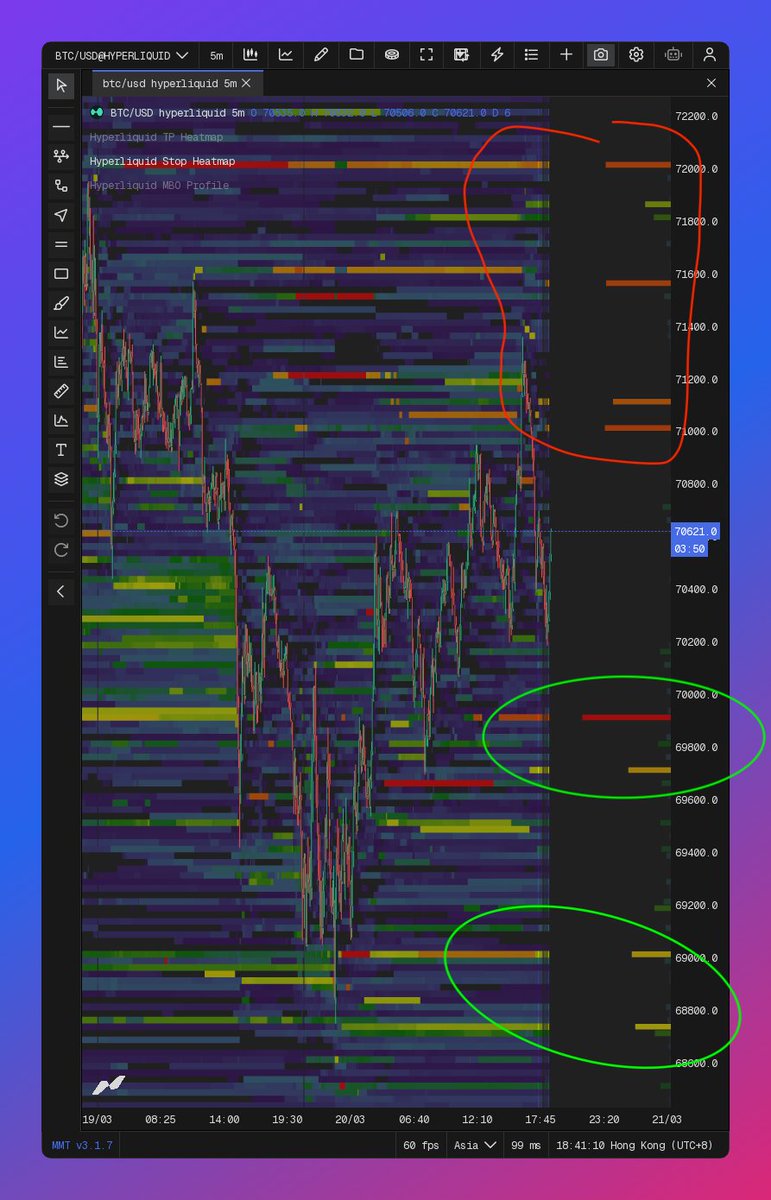This screenshot has width=771, height=1200.
Task: Click the 71400.0 price axis label
Action: pos(696,327)
